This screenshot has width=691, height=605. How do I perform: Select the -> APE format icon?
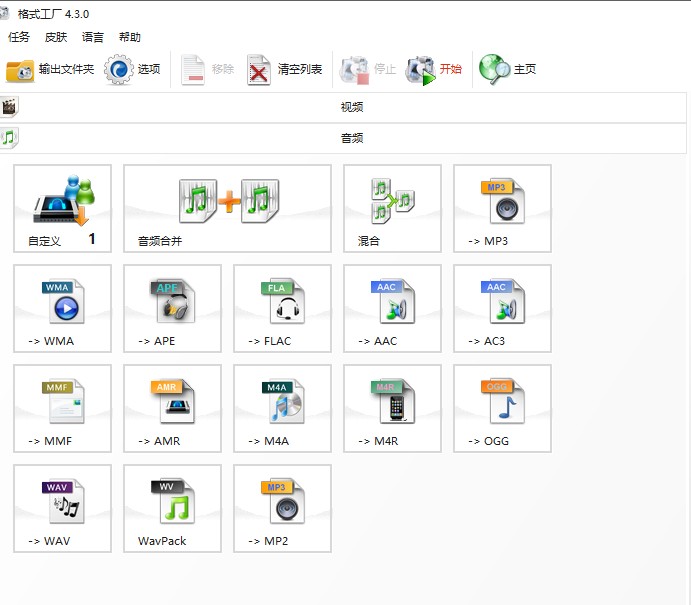(x=172, y=308)
